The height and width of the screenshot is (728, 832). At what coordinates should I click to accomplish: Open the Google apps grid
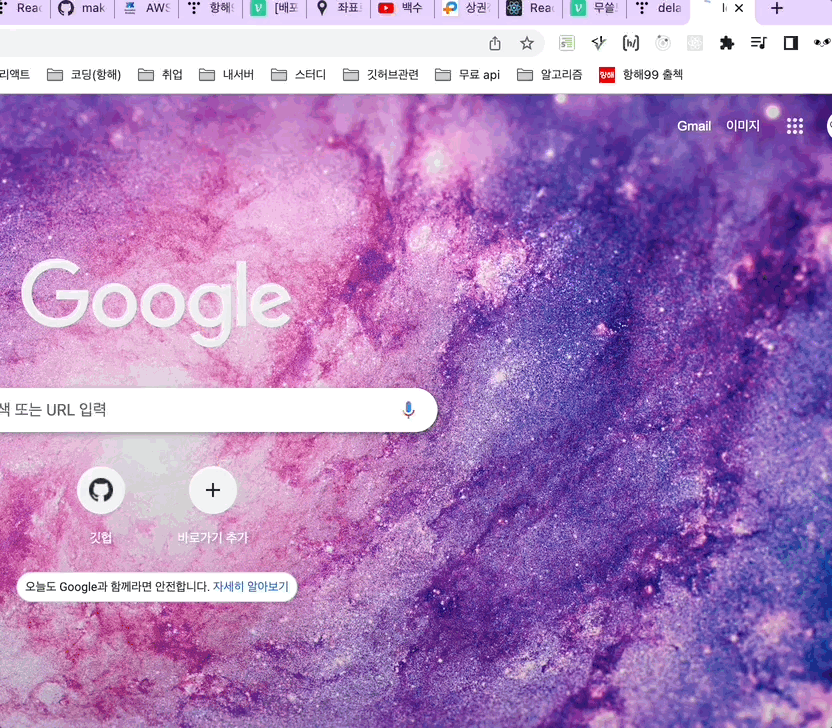coord(794,126)
